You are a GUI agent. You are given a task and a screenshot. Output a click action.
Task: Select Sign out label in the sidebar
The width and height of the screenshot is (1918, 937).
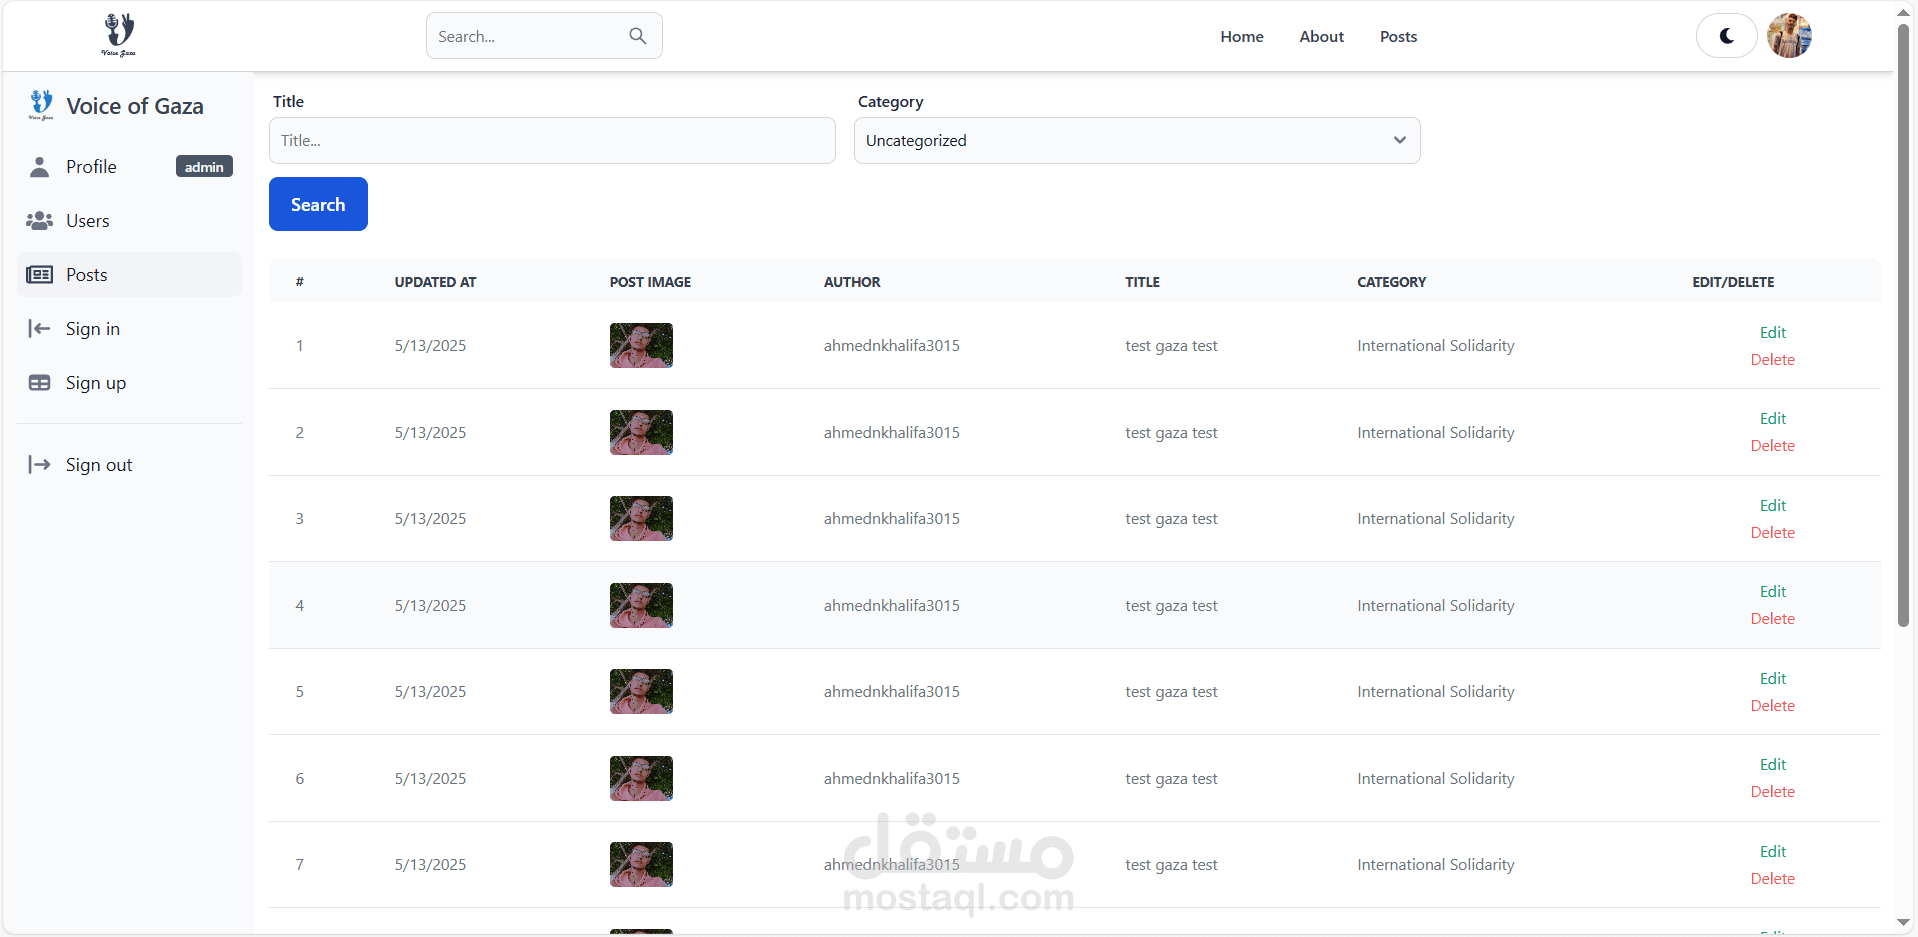[99, 465]
